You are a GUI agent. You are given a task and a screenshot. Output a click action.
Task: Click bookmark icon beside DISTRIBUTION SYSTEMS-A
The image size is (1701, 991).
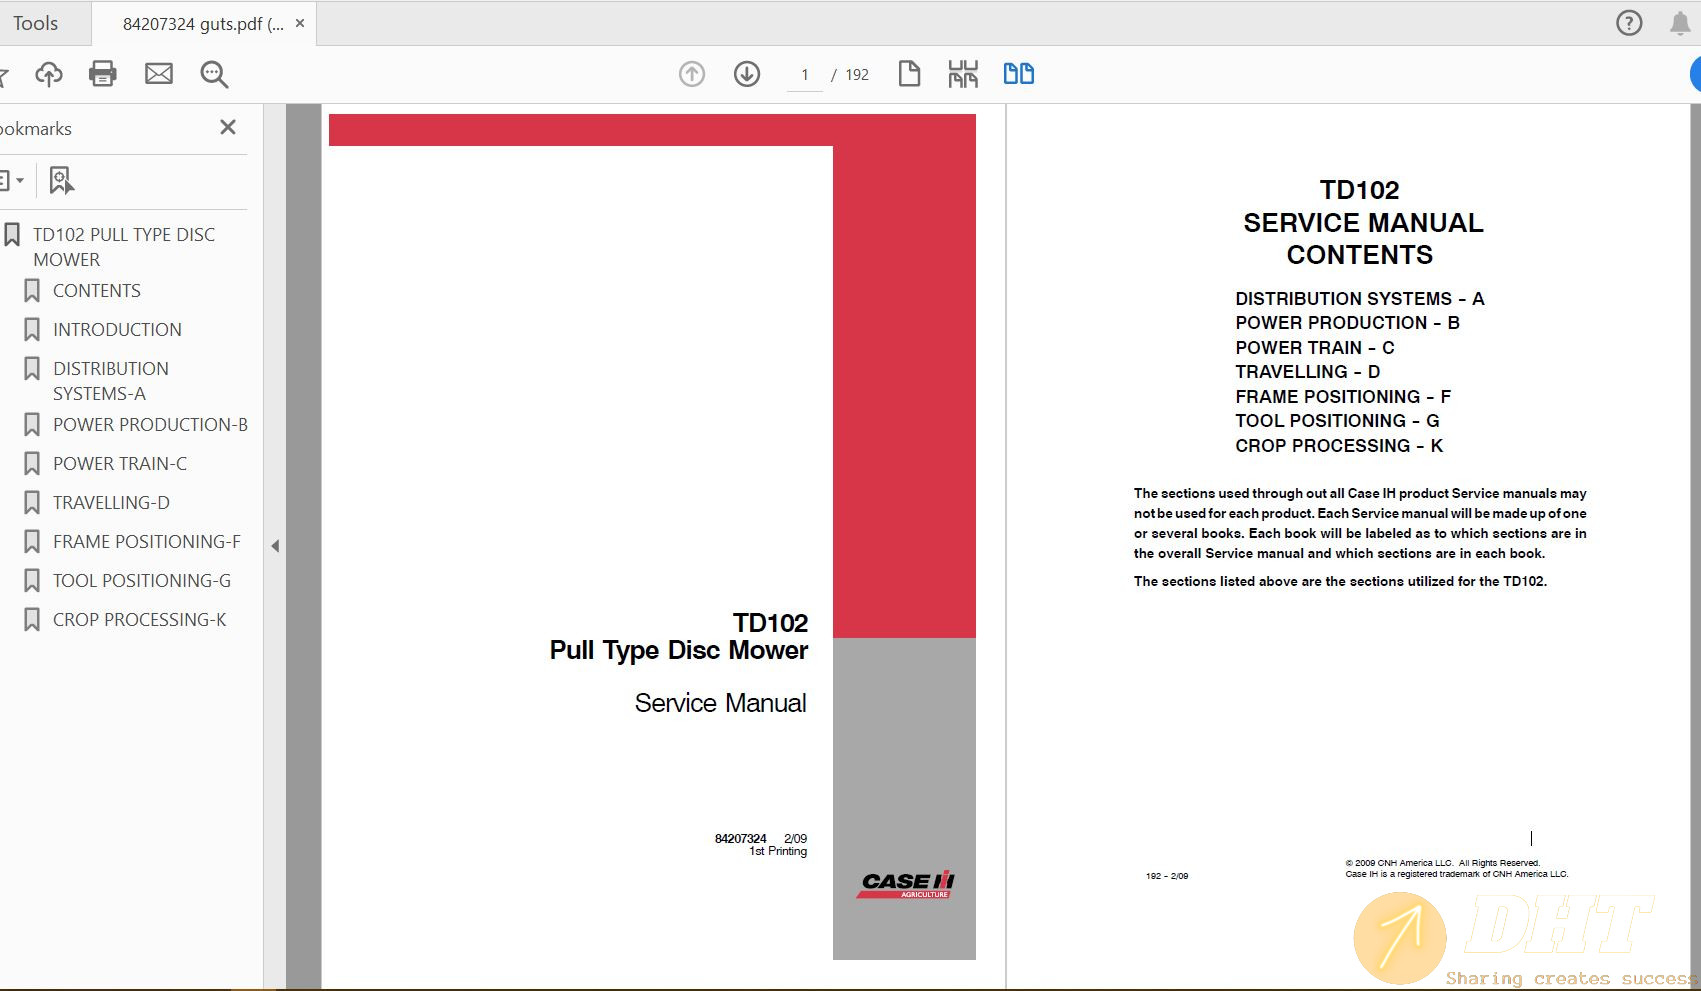(x=32, y=369)
